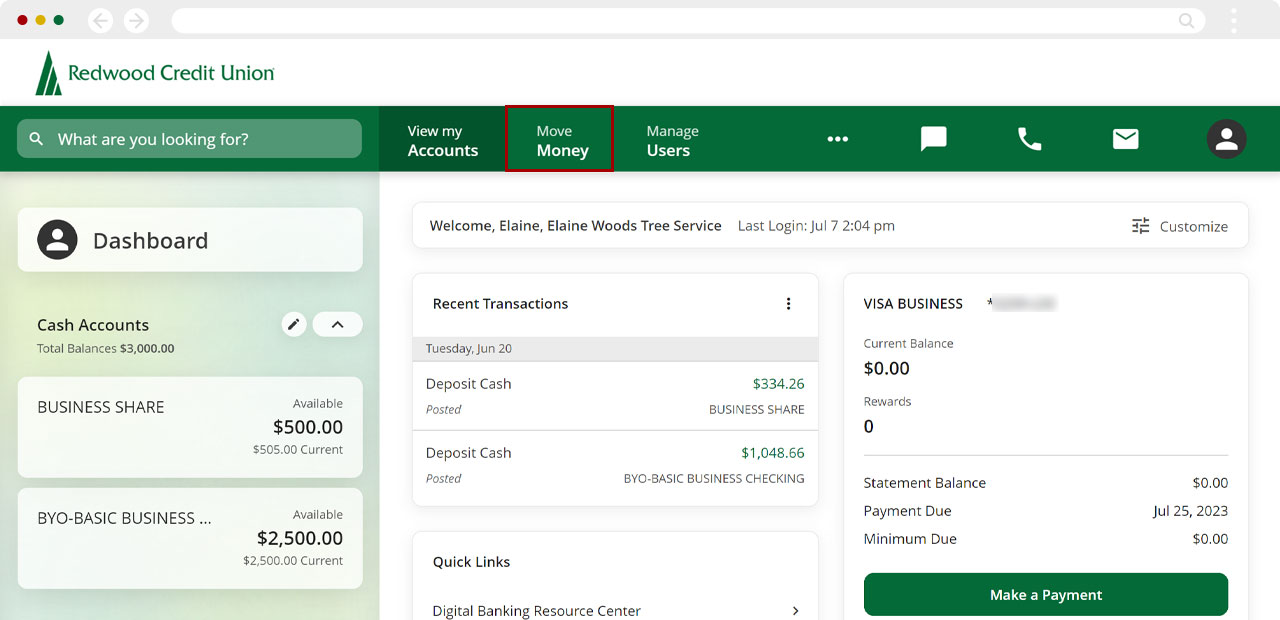The height and width of the screenshot is (620, 1280).
Task: Edit Cash Accounts with the pencil icon
Action: (293, 324)
